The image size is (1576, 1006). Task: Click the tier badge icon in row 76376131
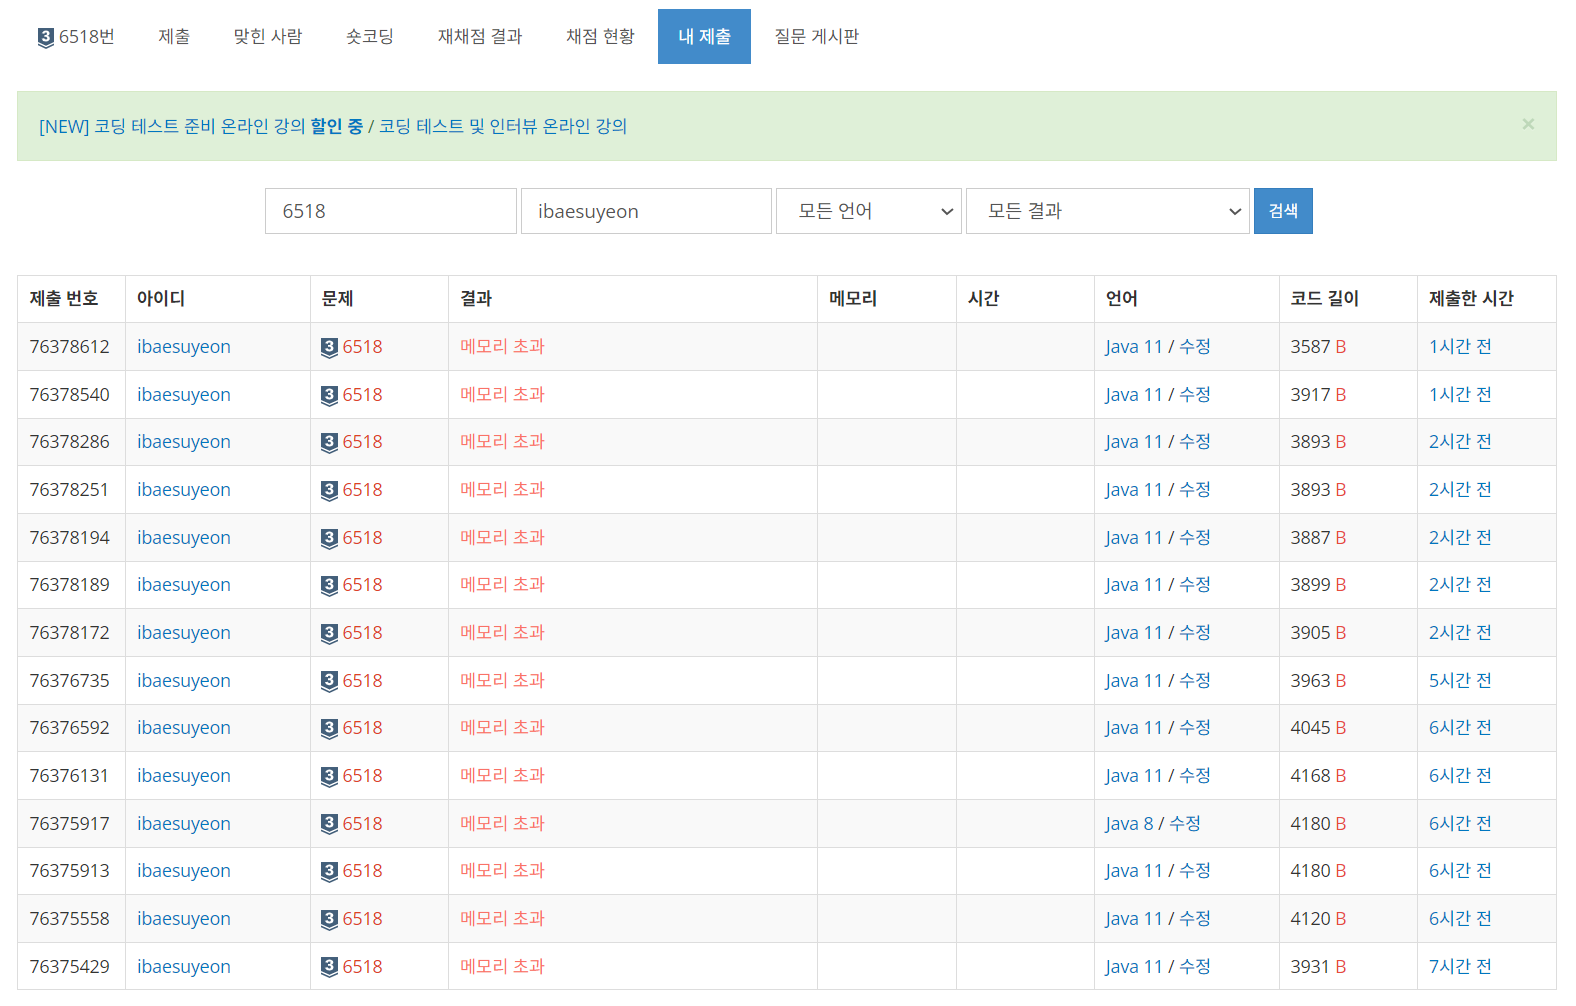[x=329, y=776]
